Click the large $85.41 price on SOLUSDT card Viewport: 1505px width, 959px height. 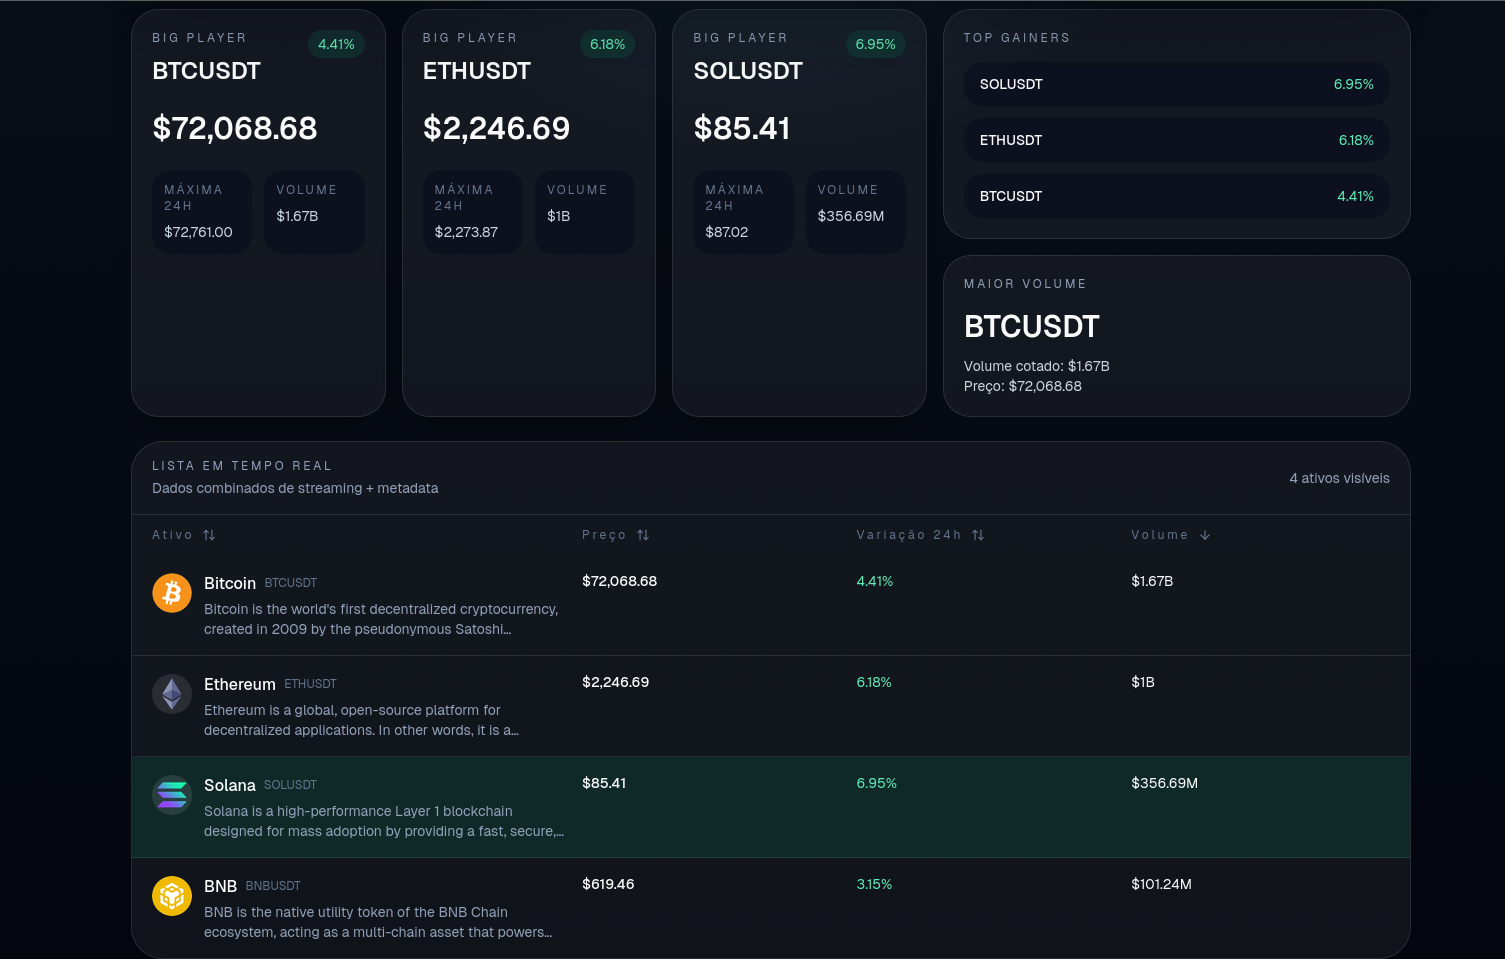coord(742,128)
